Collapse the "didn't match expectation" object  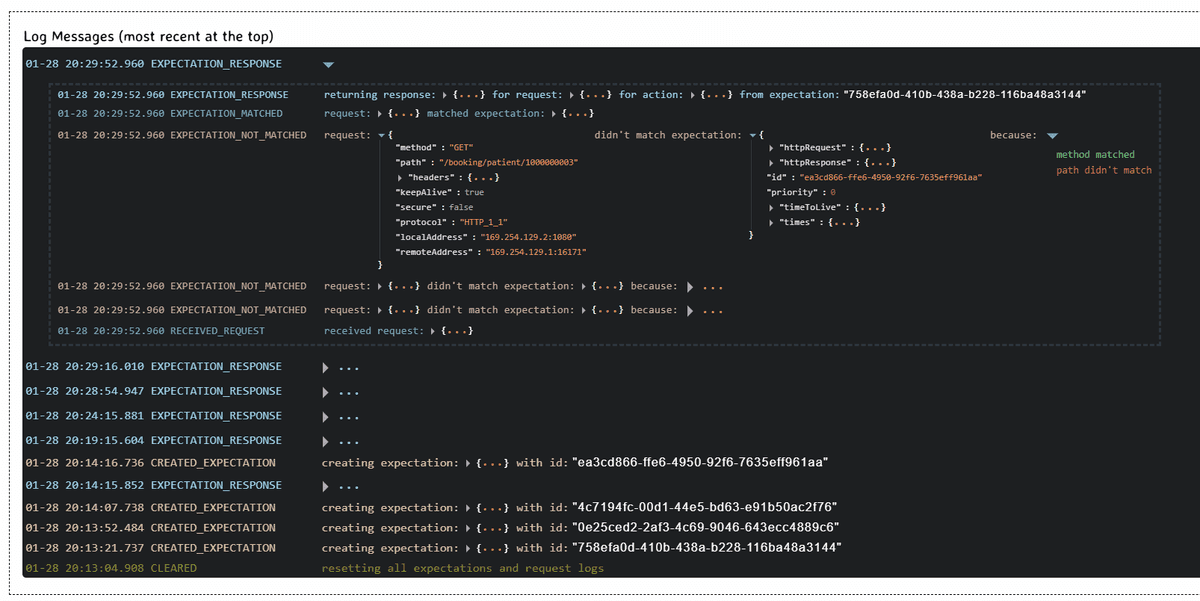click(x=750, y=134)
